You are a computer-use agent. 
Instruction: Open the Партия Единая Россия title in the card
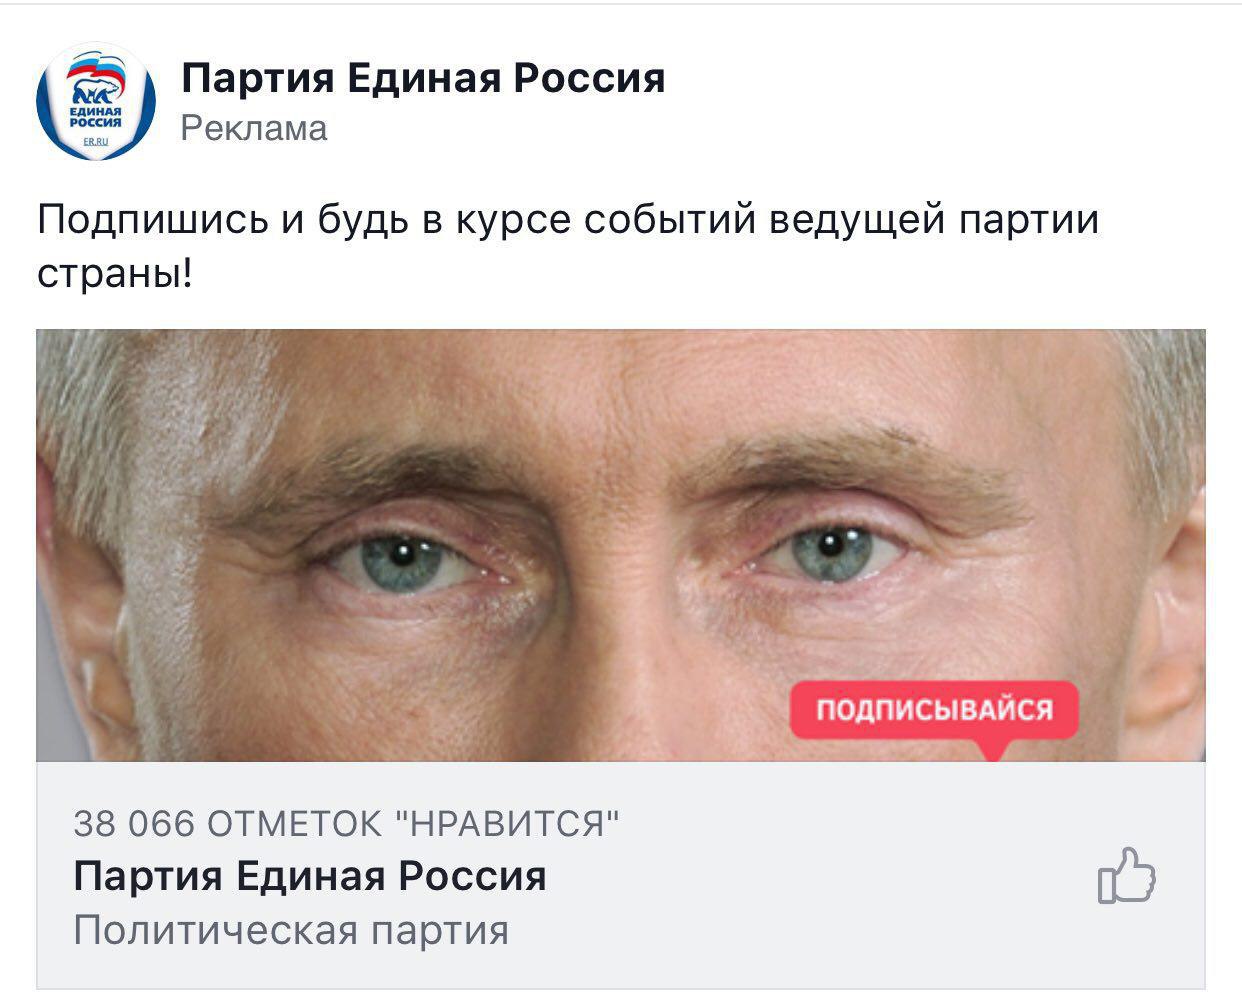310,876
